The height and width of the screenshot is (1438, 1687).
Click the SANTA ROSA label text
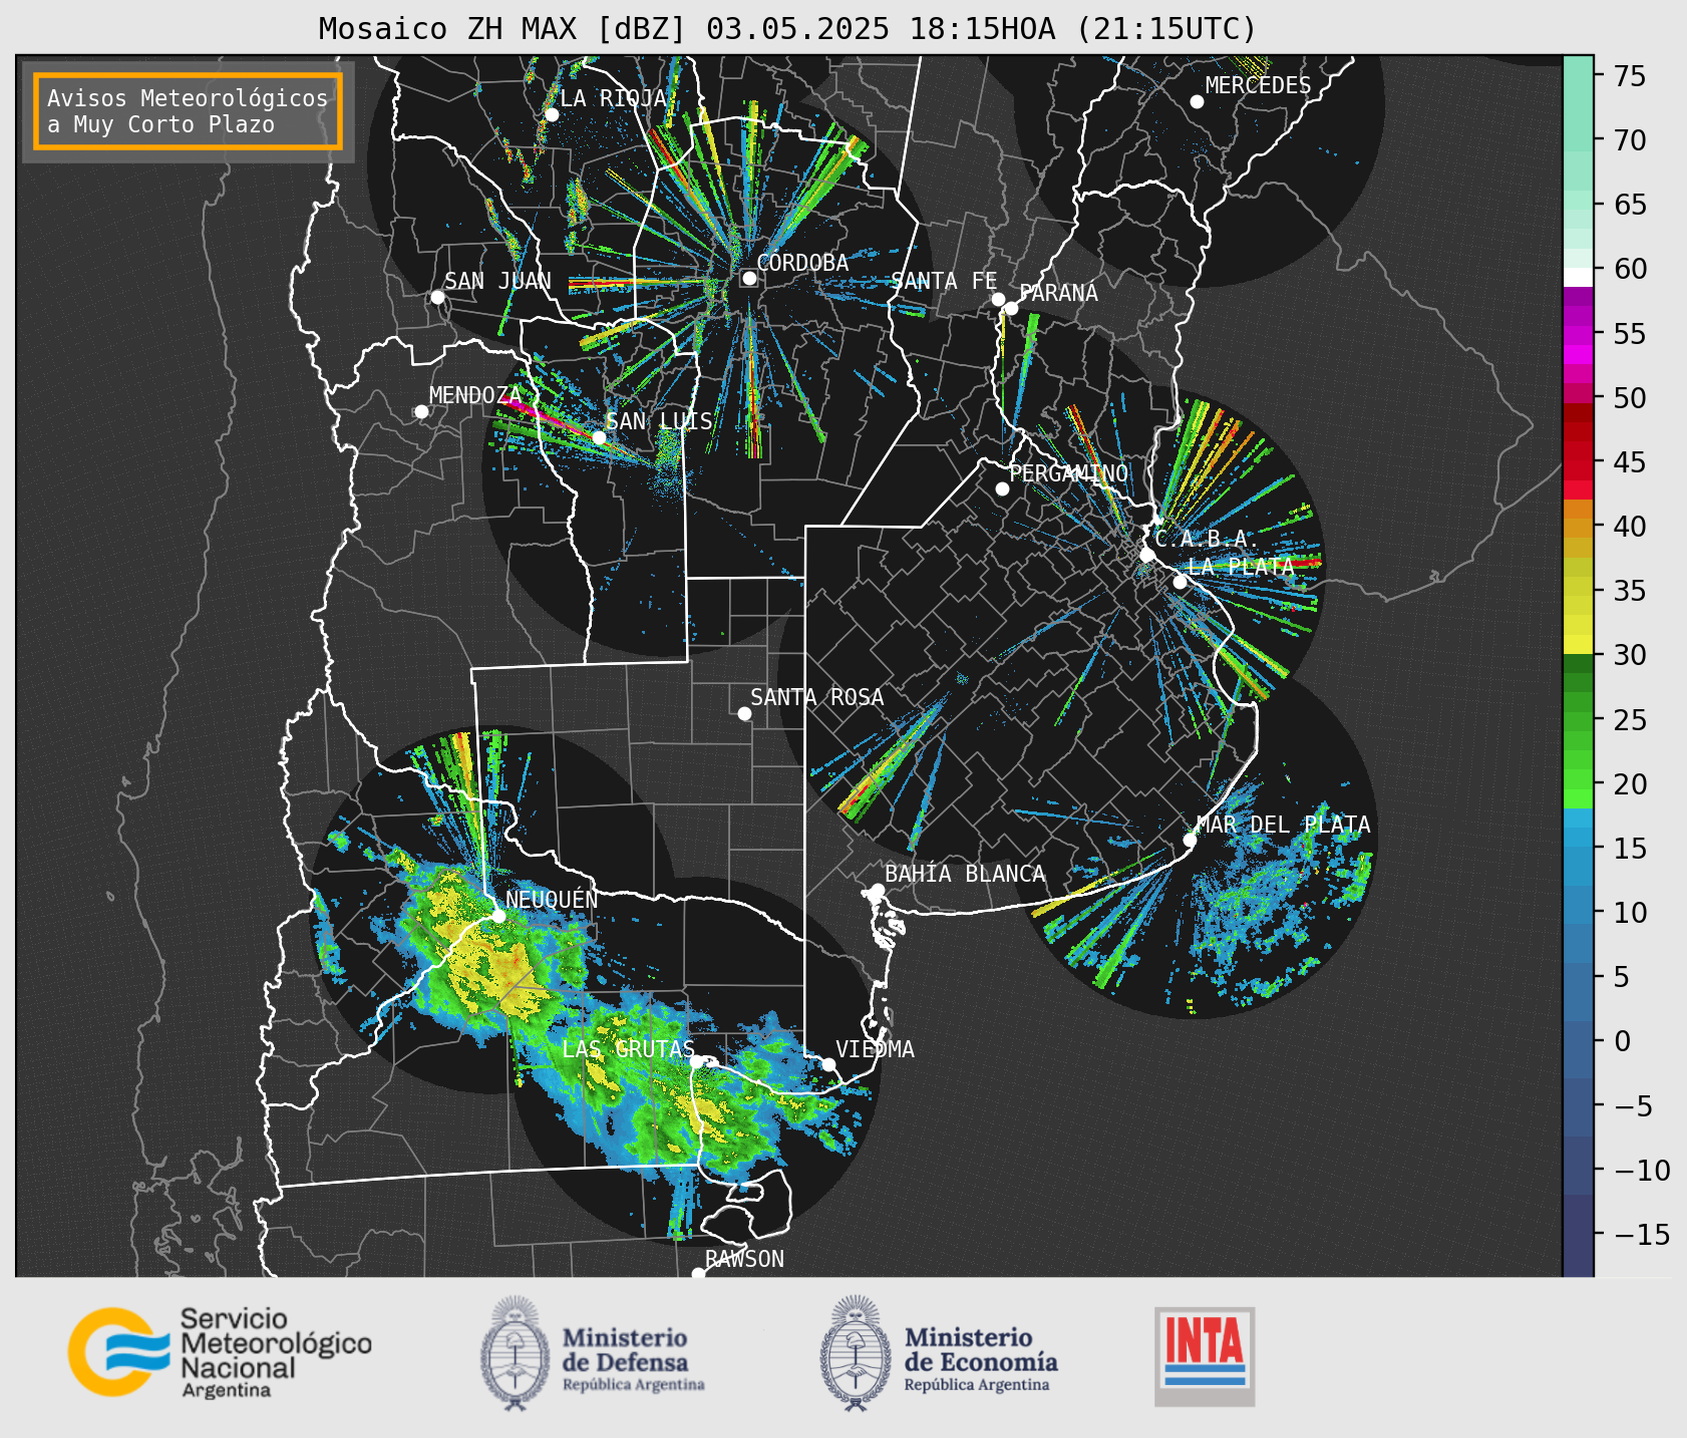(x=817, y=697)
